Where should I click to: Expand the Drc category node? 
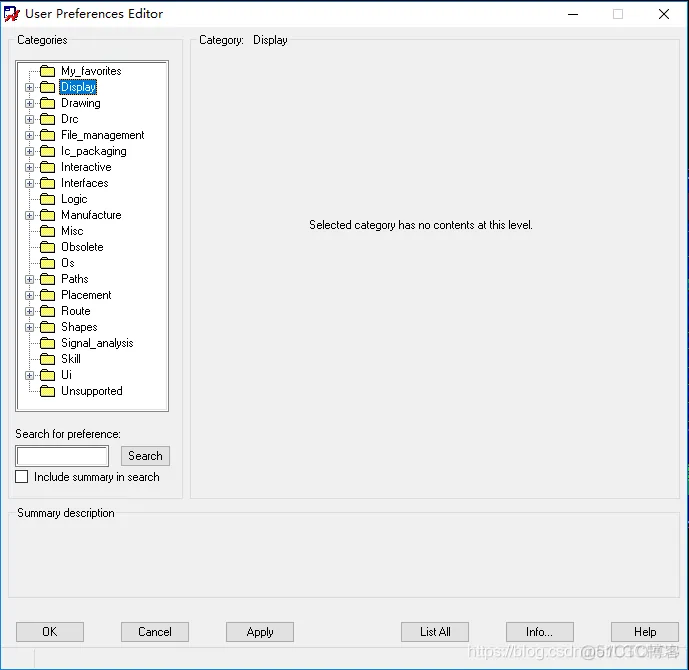(29, 120)
